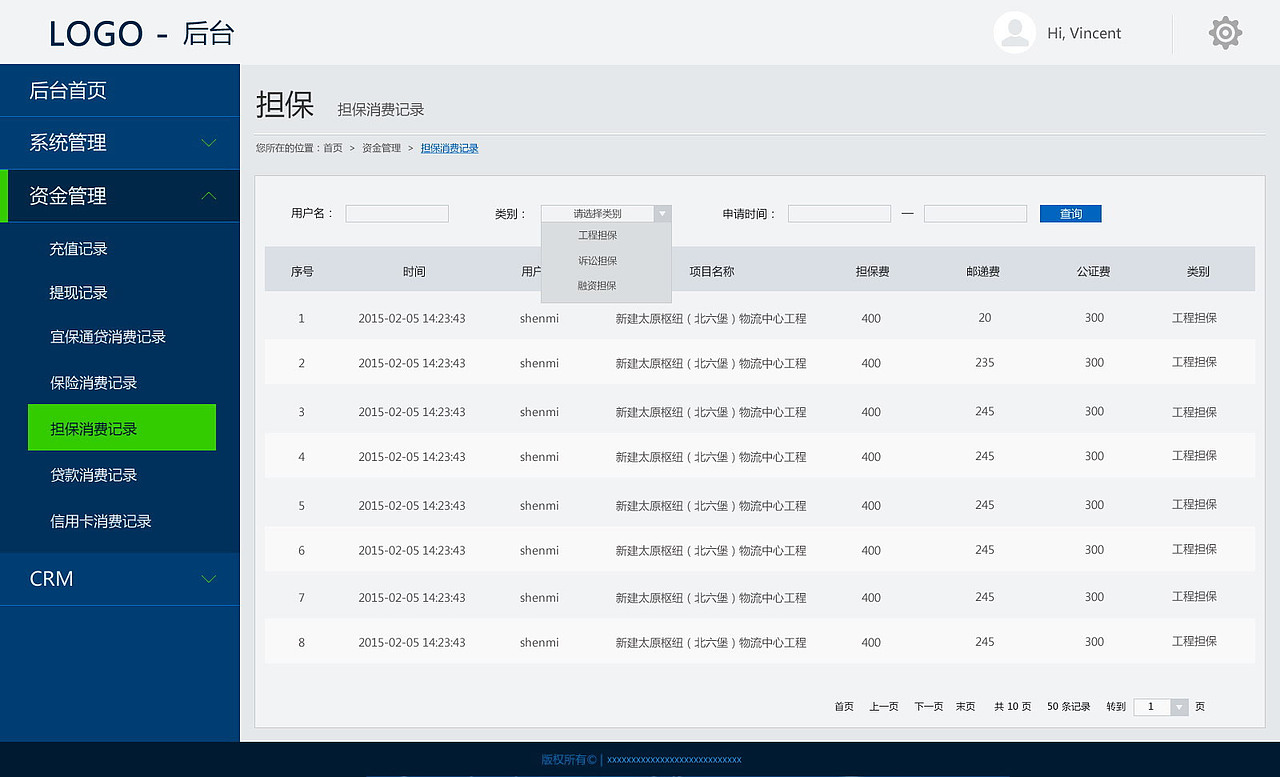Jump to 末页
The width and height of the screenshot is (1280, 777).
[x=965, y=707]
